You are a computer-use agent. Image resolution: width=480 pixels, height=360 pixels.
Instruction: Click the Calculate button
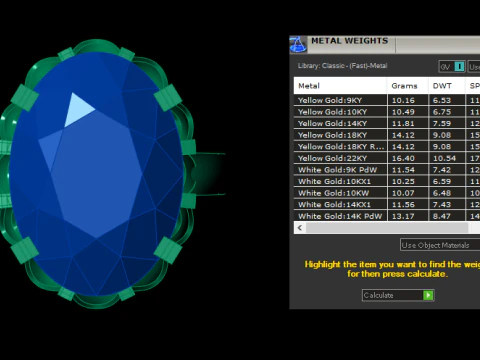pos(398,295)
